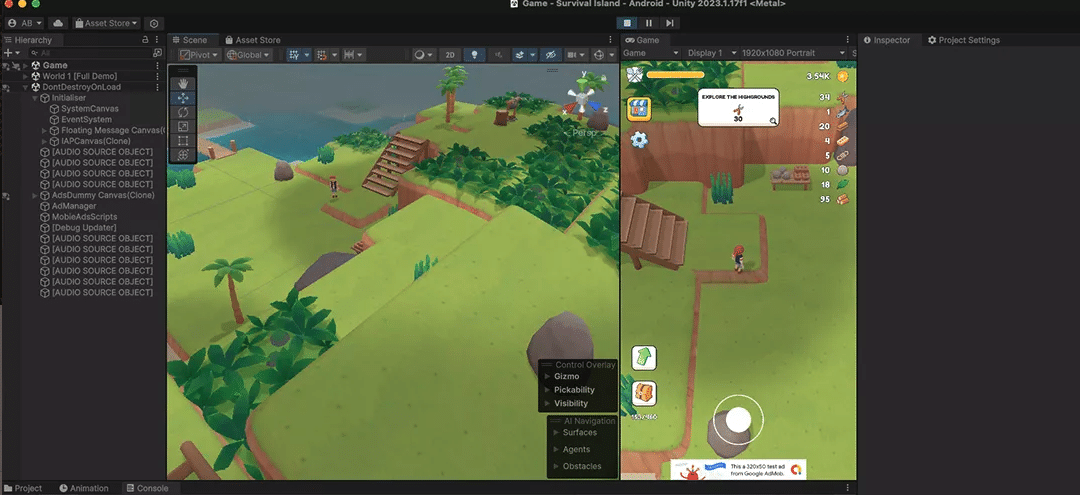
Task: Expand Agents in AI Navigation overlay
Action: coord(556,450)
